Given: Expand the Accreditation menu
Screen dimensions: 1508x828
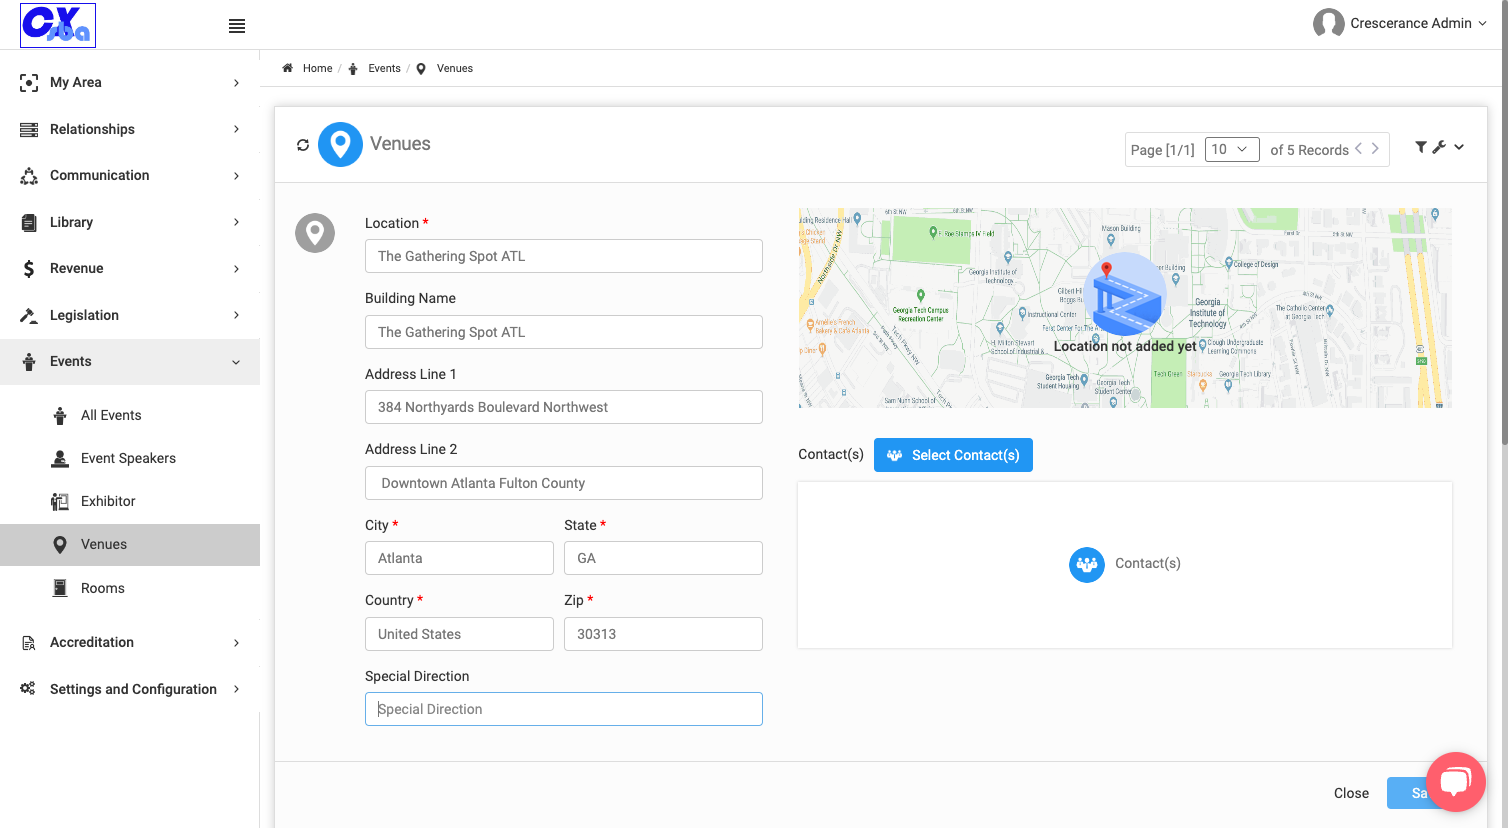Looking at the screenshot, I should click(130, 642).
